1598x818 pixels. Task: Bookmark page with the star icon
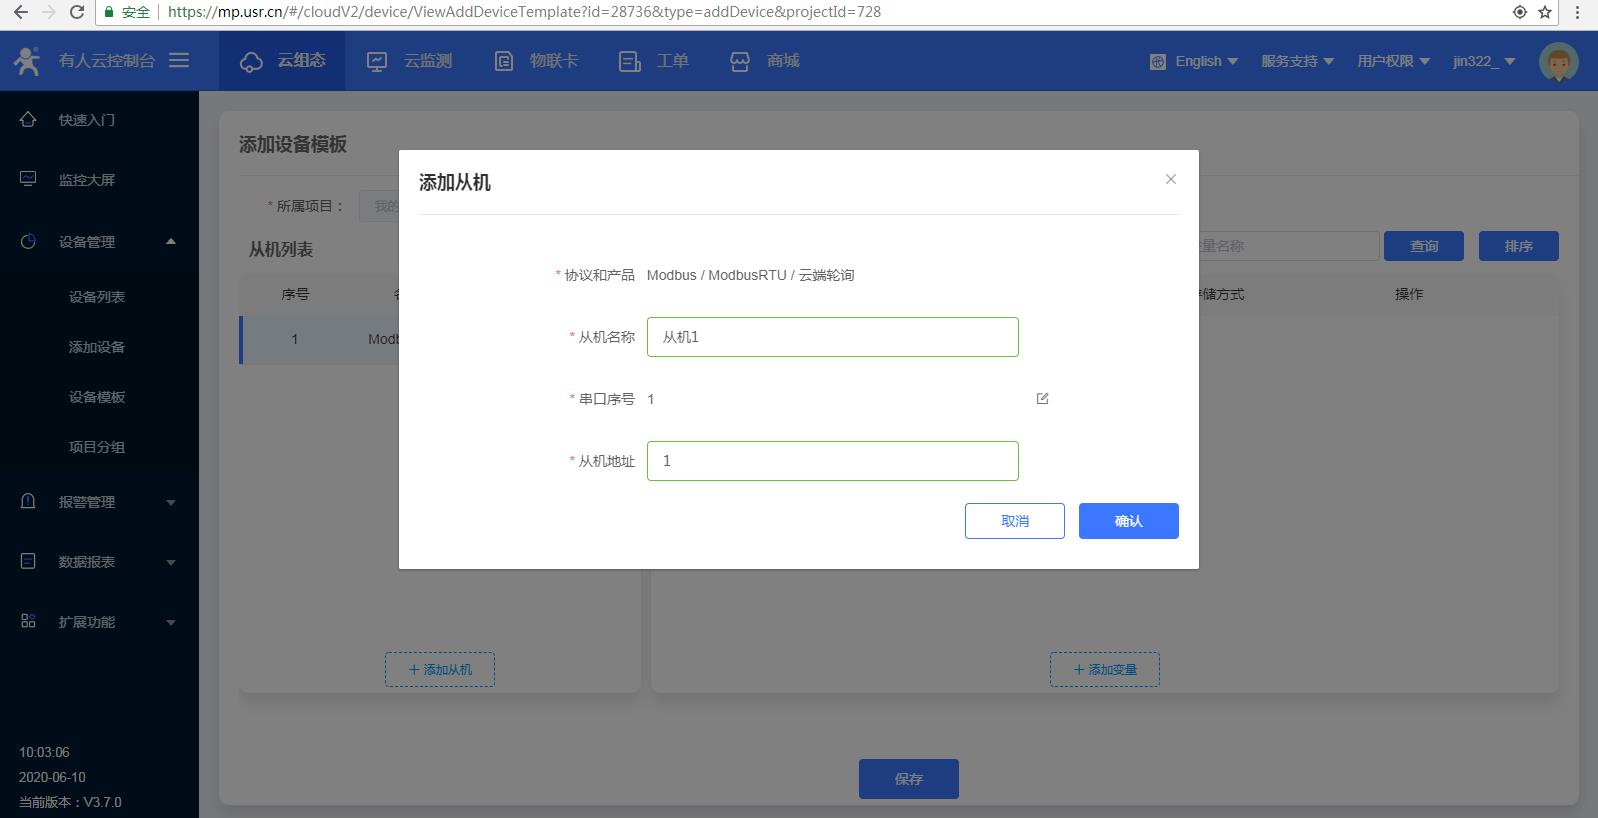click(x=1545, y=12)
